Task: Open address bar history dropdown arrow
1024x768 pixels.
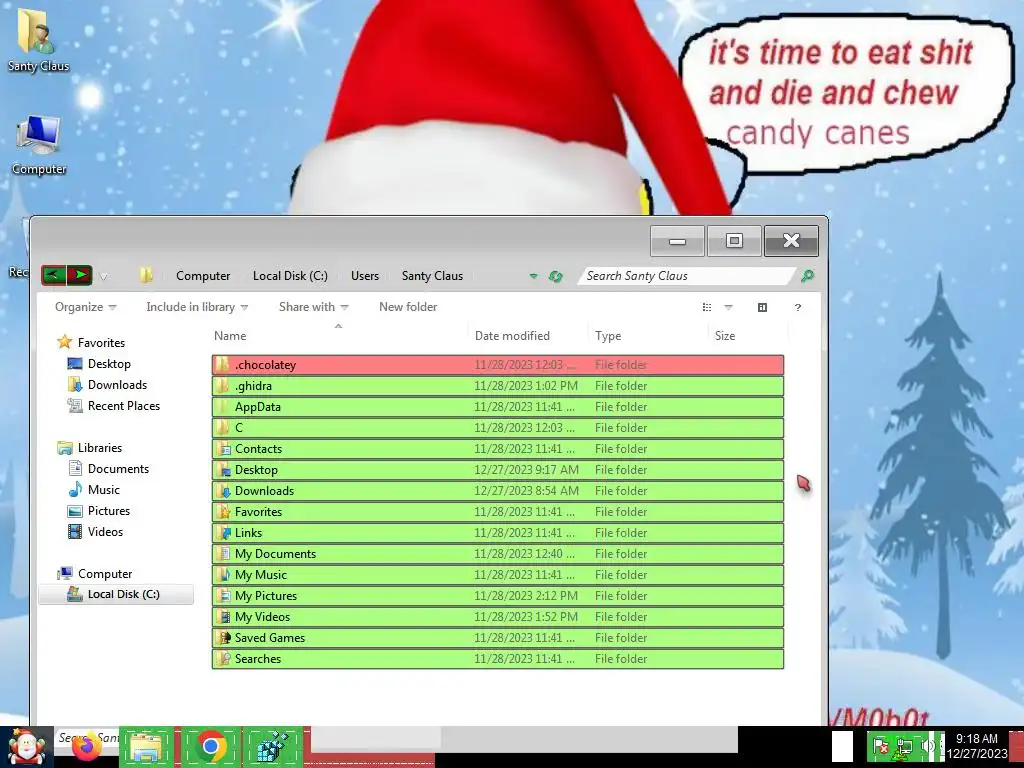Action: (x=534, y=276)
